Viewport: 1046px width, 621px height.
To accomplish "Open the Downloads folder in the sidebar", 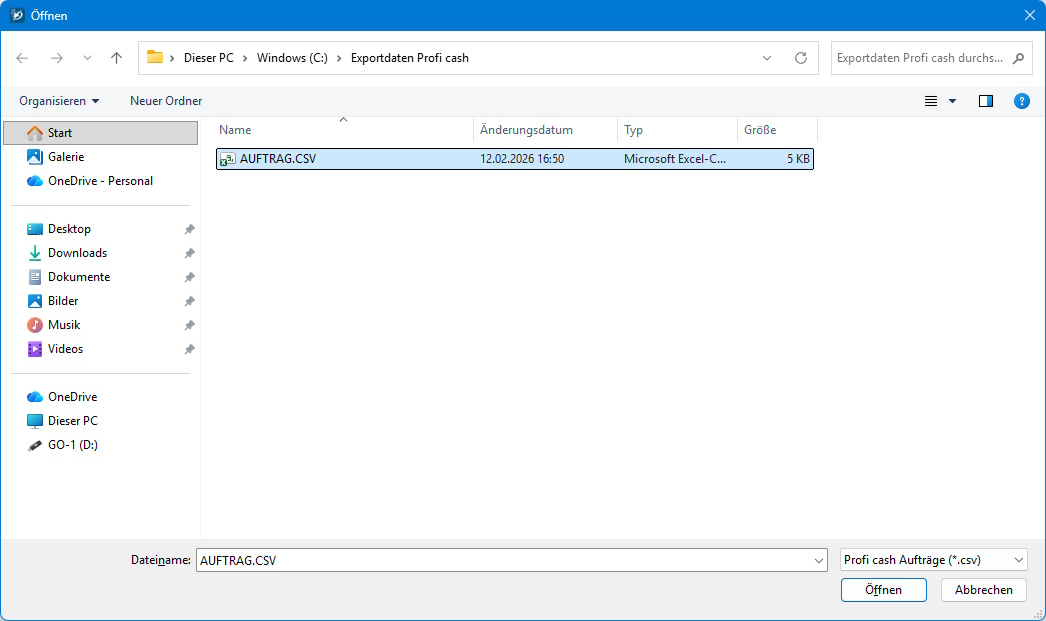I will coord(79,252).
